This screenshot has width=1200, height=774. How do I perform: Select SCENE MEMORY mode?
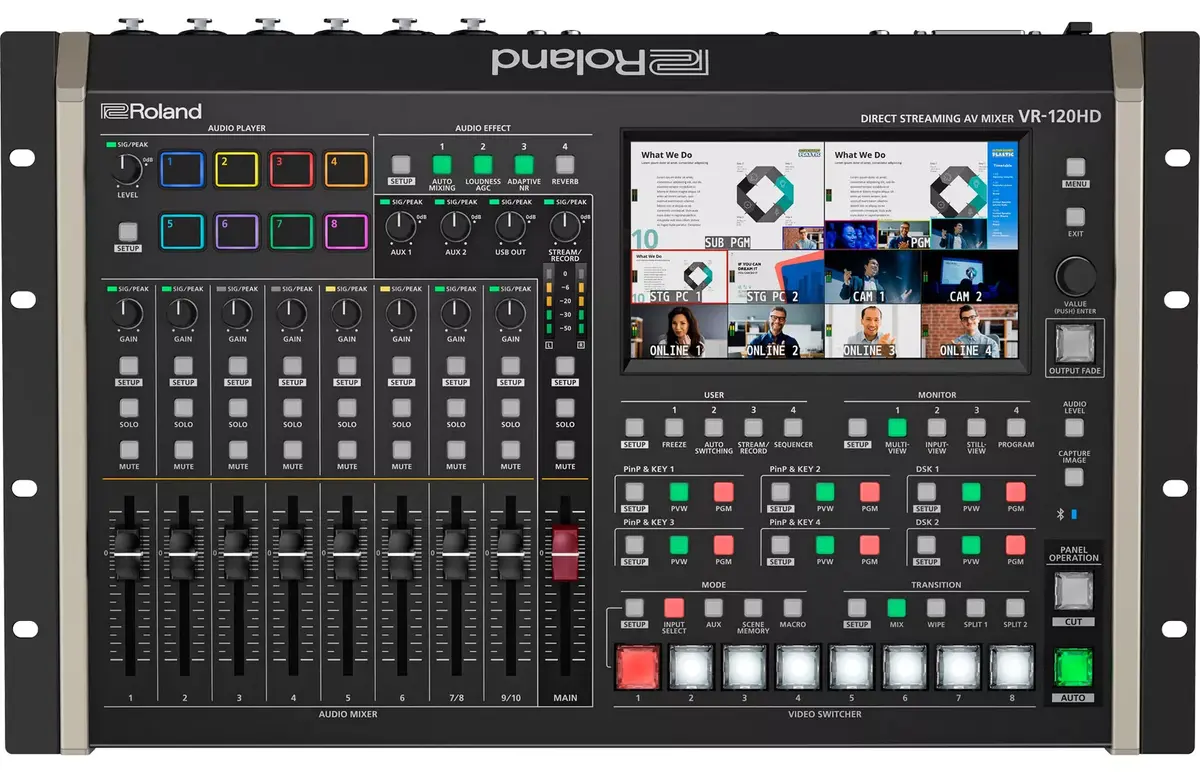click(x=753, y=608)
